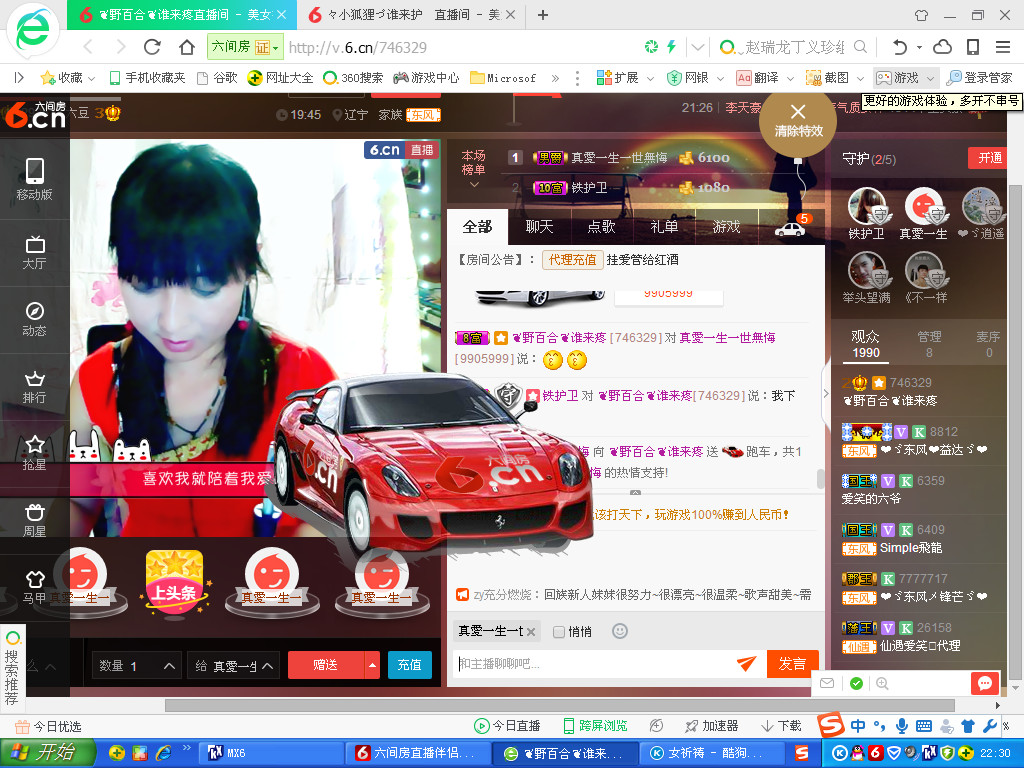The width and height of the screenshot is (1024, 768).
Task: Click 代理充值 agent recharge link
Action: click(572, 260)
